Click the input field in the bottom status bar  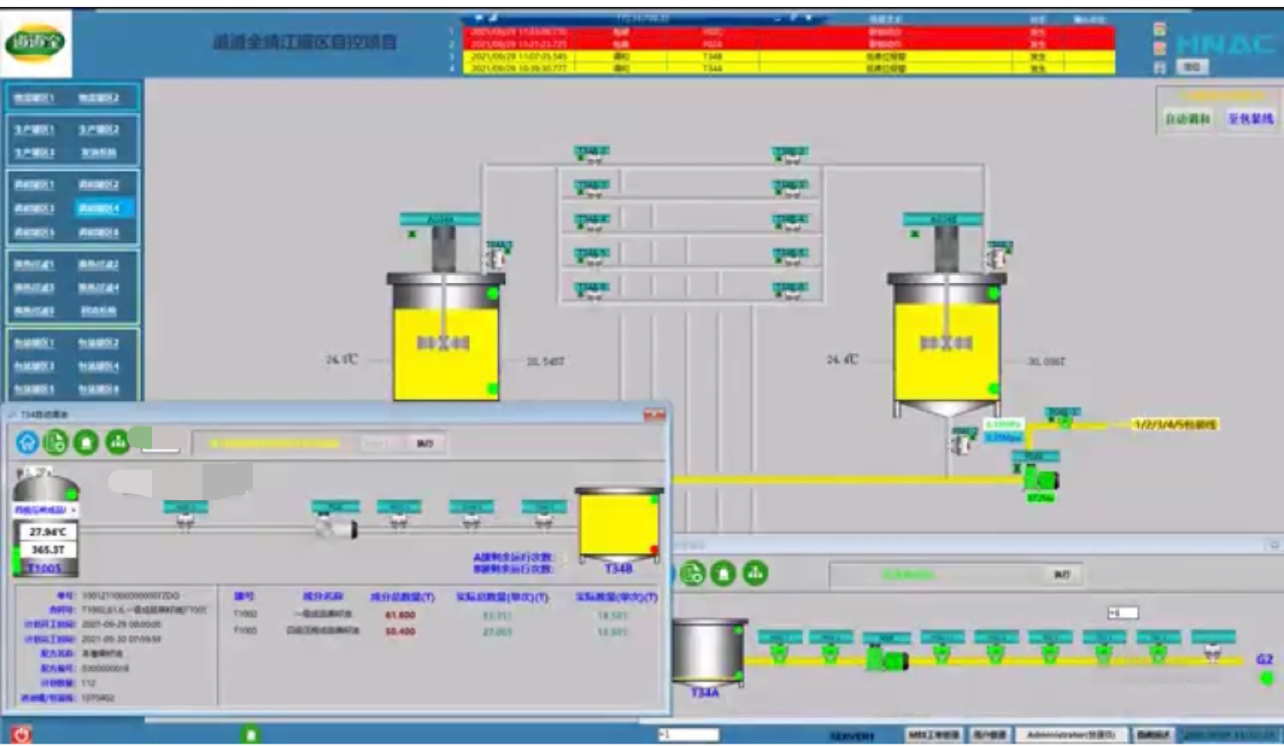pyautogui.click(x=689, y=735)
